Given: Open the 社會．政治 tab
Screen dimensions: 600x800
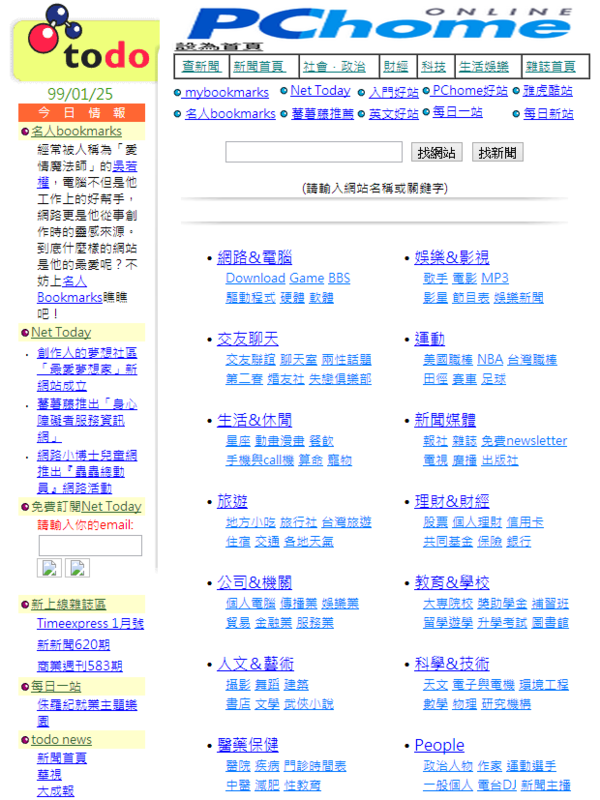Looking at the screenshot, I should (x=334, y=66).
